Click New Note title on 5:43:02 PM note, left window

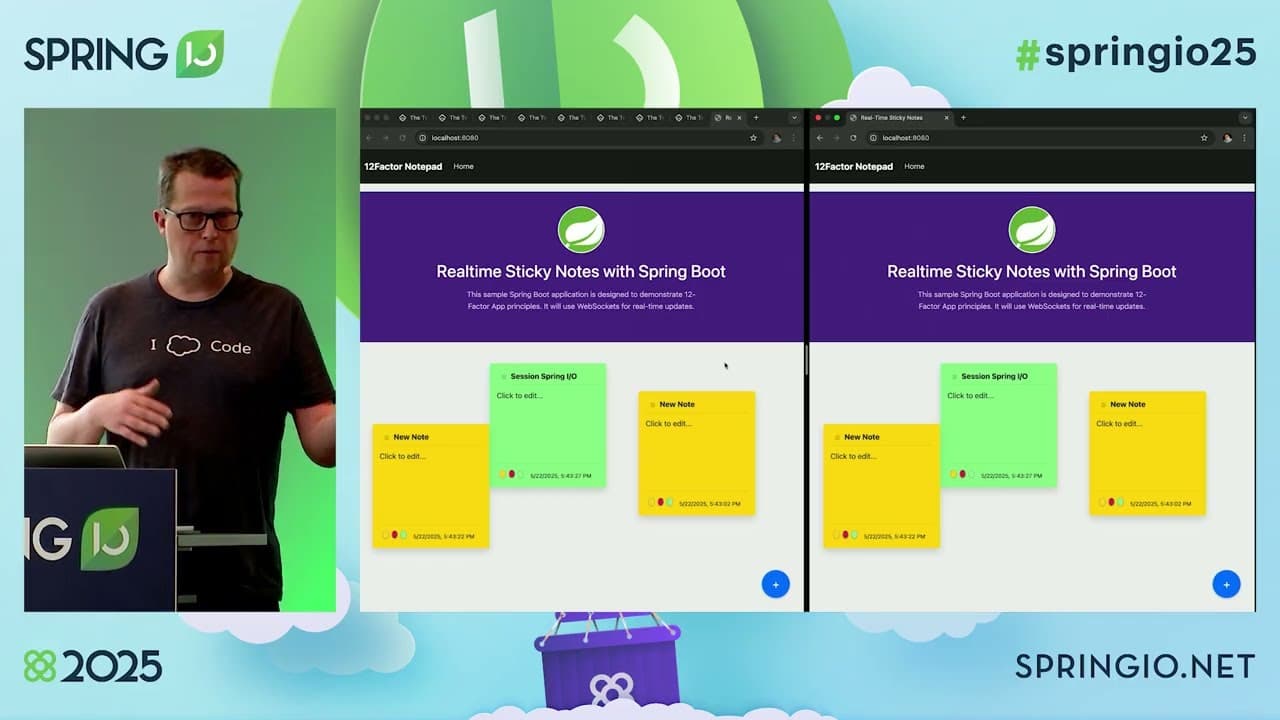click(677, 404)
